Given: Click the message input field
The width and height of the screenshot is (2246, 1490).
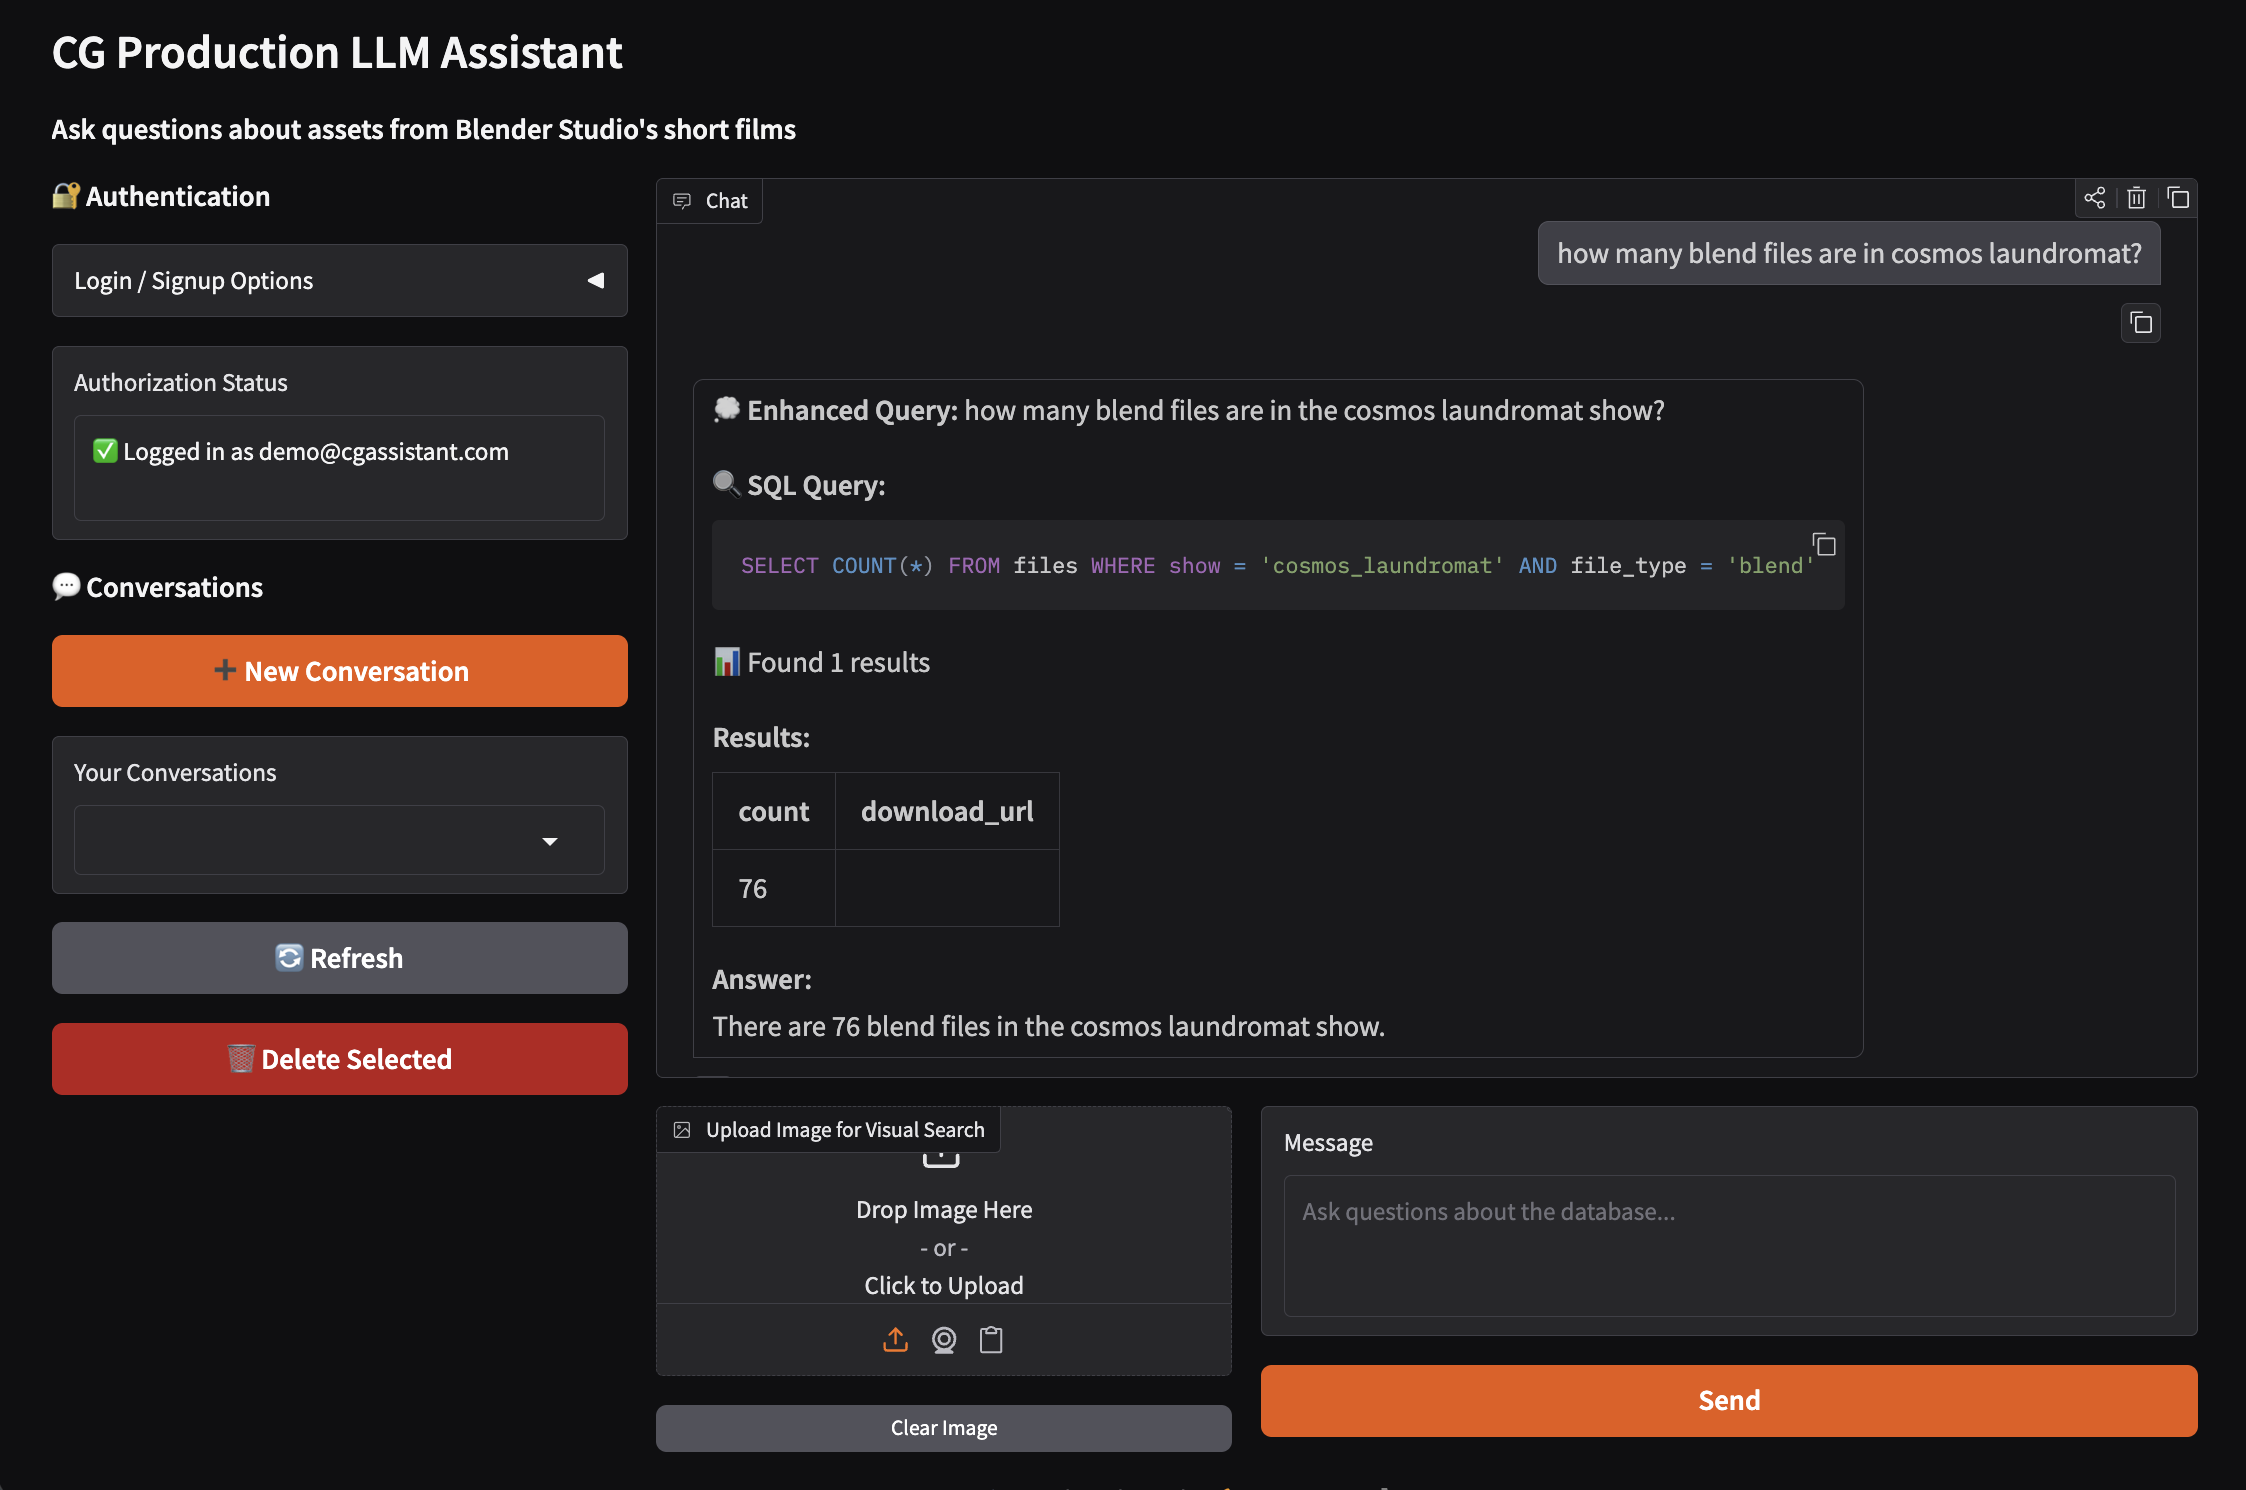Looking at the screenshot, I should (1728, 1246).
